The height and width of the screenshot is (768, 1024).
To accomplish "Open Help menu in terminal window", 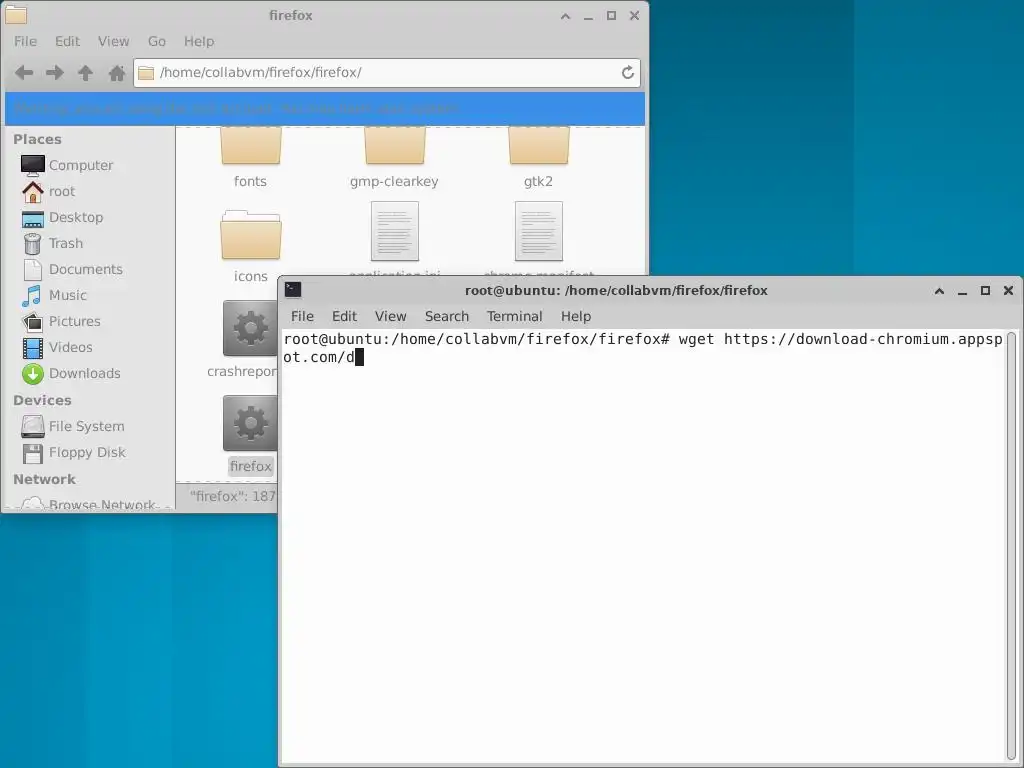I will 576,316.
